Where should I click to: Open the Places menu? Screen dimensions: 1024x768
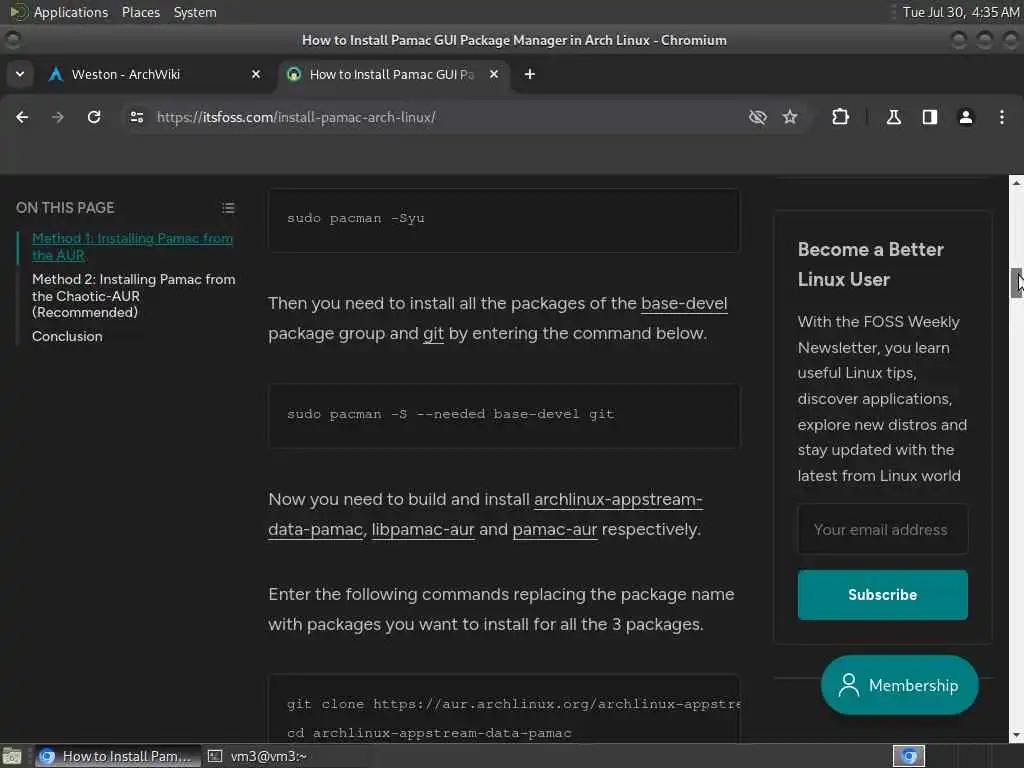(x=140, y=12)
